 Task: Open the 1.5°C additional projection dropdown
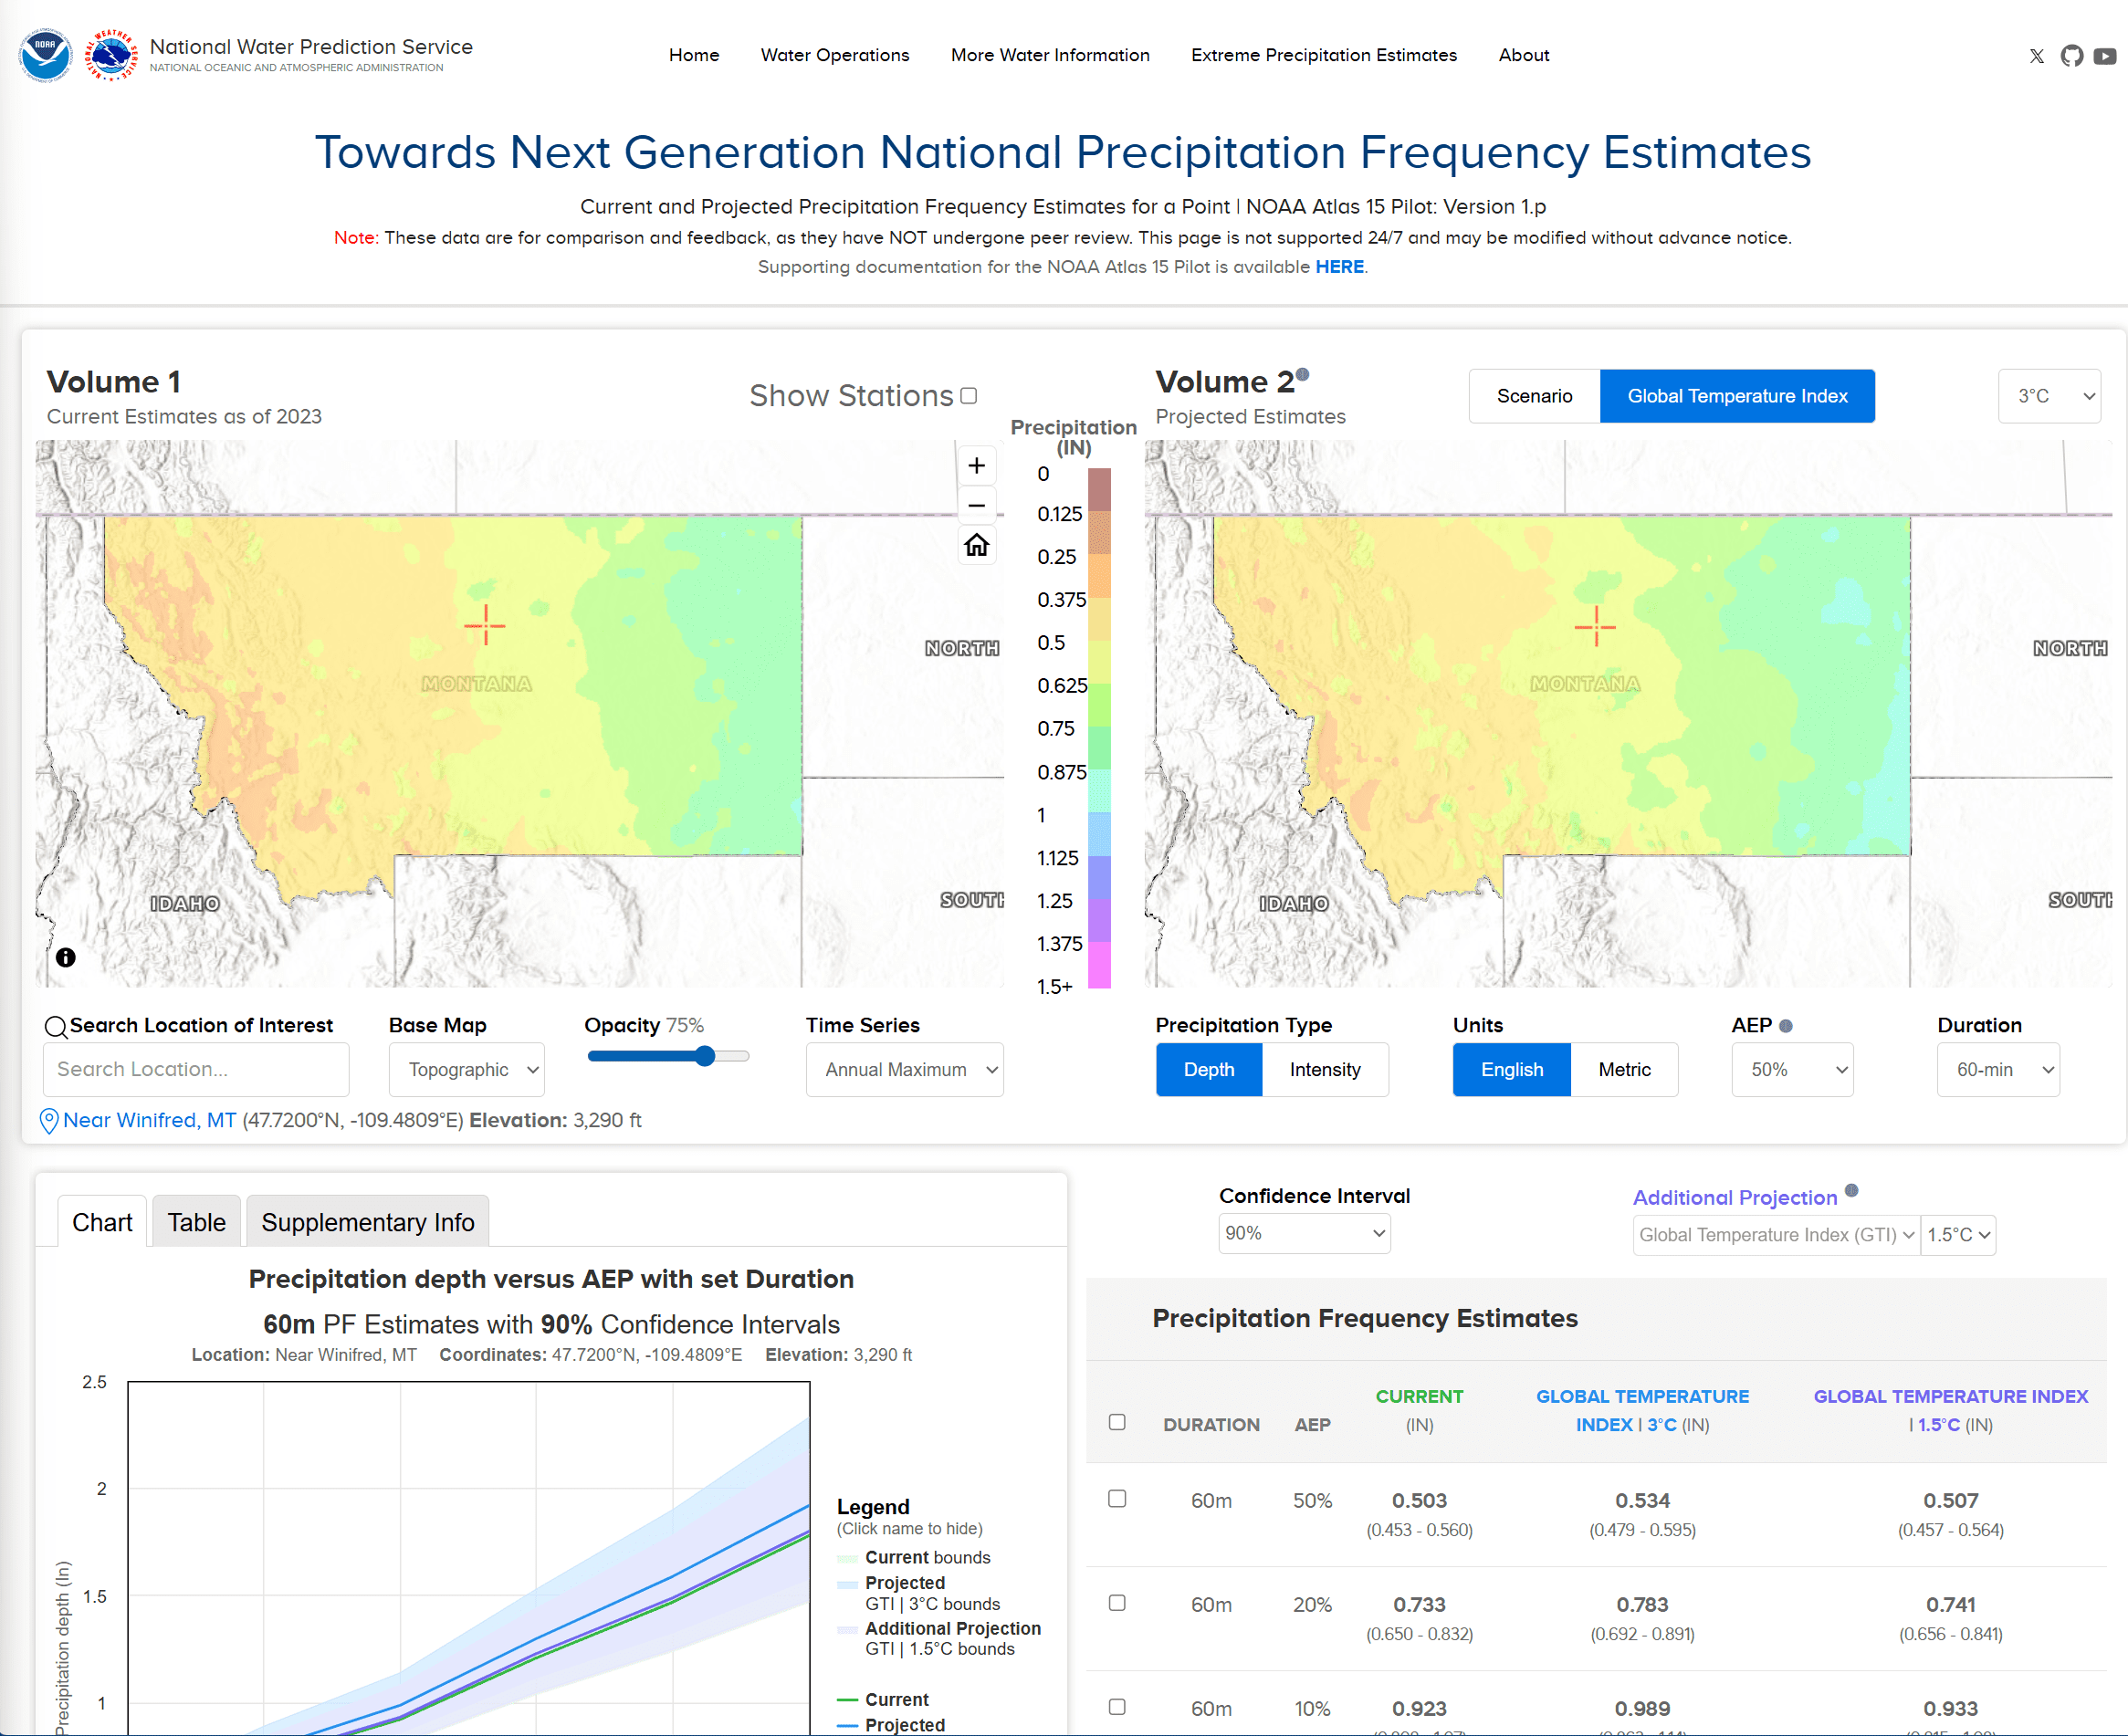(x=1958, y=1235)
